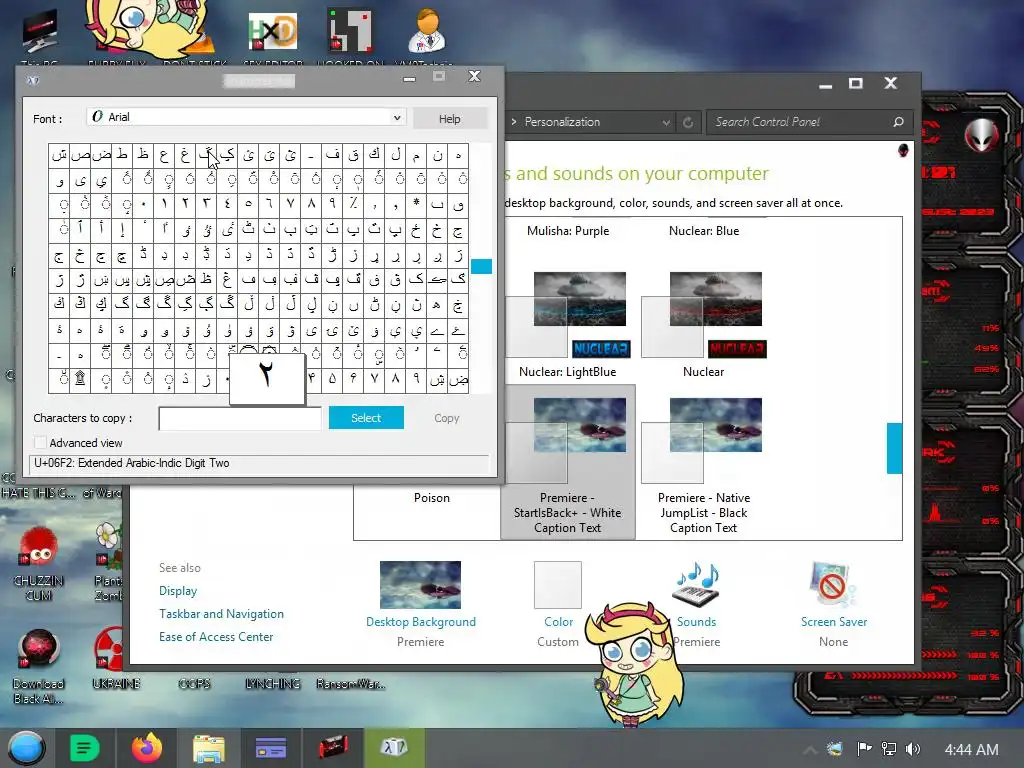
Task: Click the Poison theme label
Action: click(x=432, y=498)
